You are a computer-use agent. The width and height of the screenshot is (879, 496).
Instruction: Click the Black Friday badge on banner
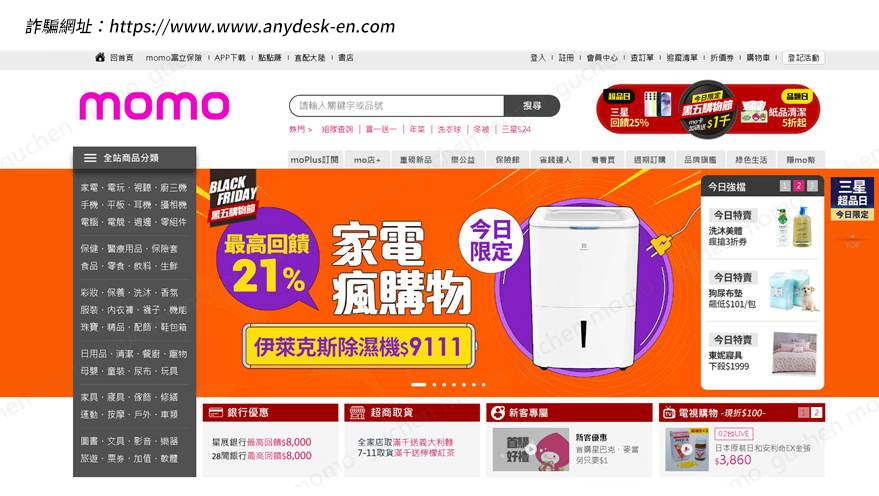click(233, 196)
